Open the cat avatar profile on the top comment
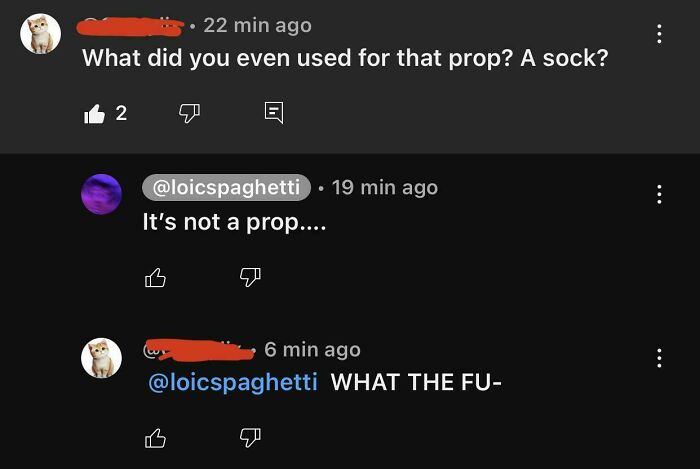Image resolution: width=700 pixels, height=469 pixels. tap(41, 35)
